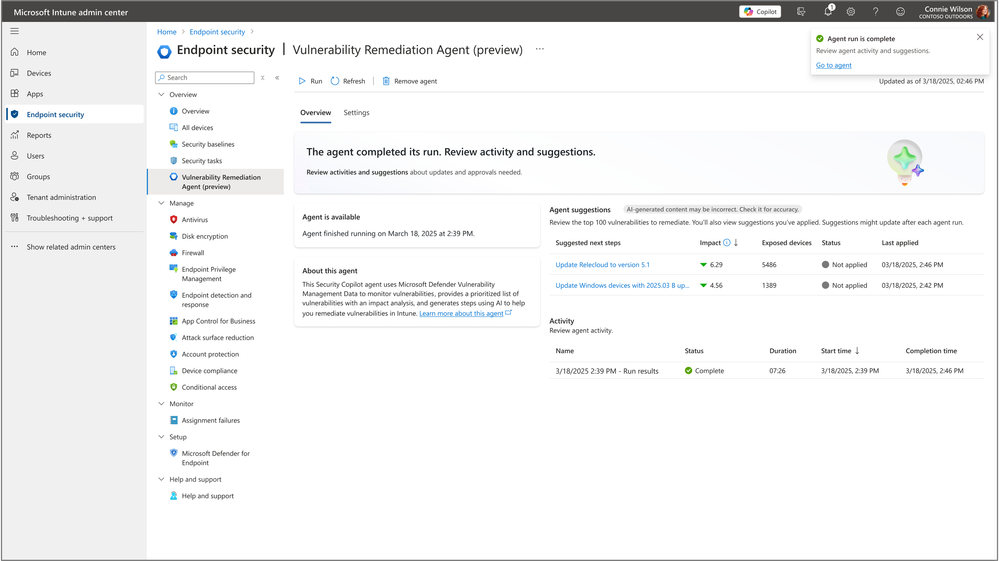999x561 pixels.
Task: Collapse the Overview section
Action: (x=161, y=94)
